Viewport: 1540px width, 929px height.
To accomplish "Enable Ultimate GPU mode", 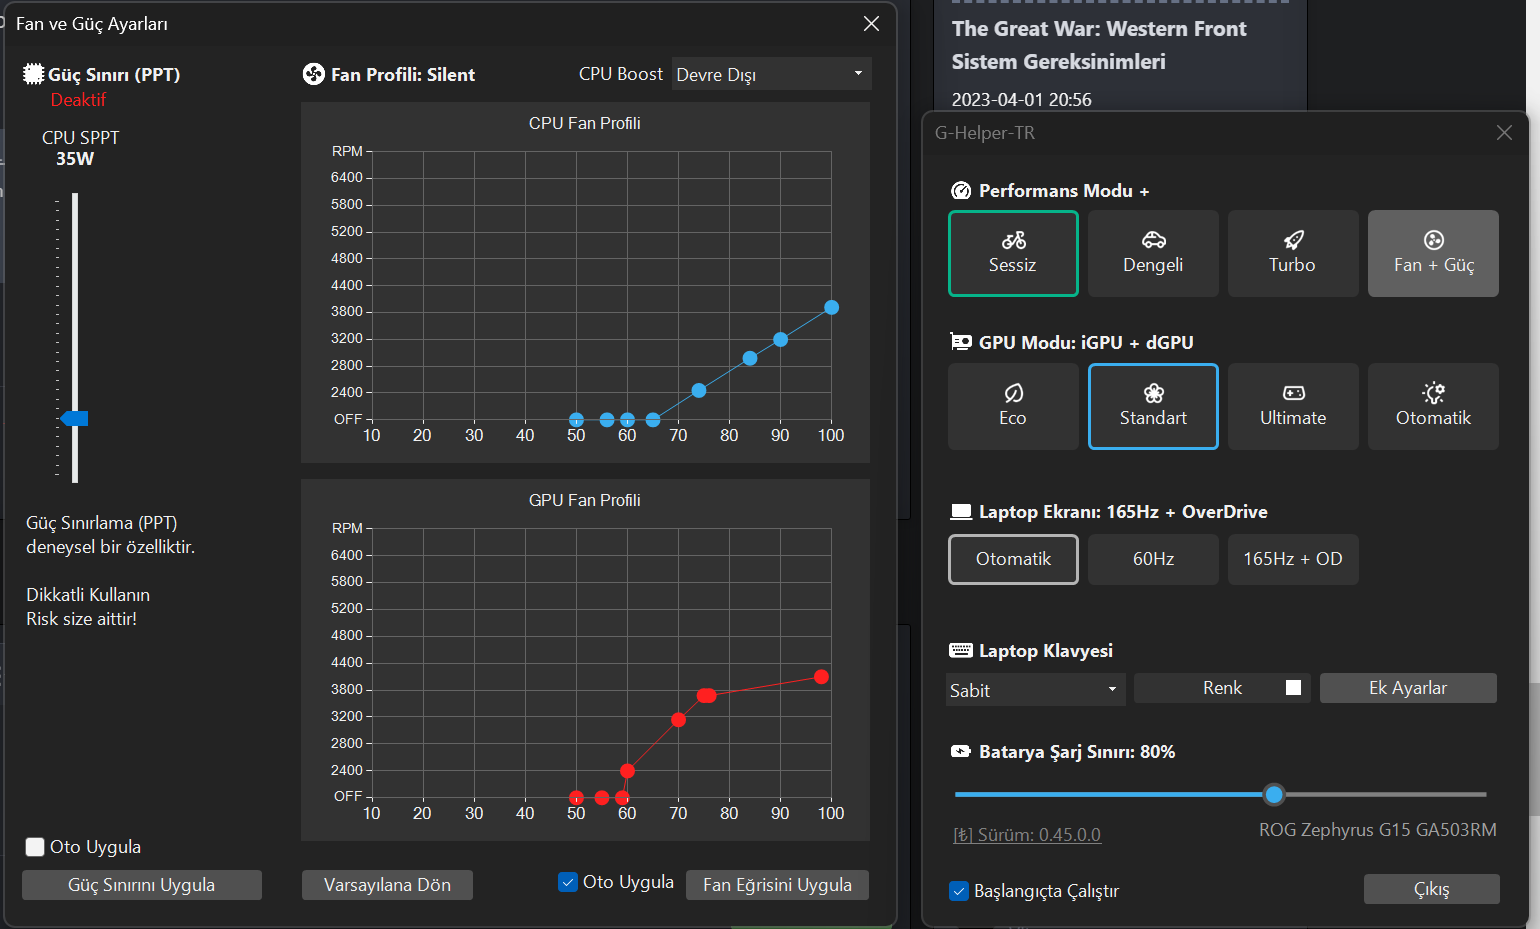I will point(1292,406).
